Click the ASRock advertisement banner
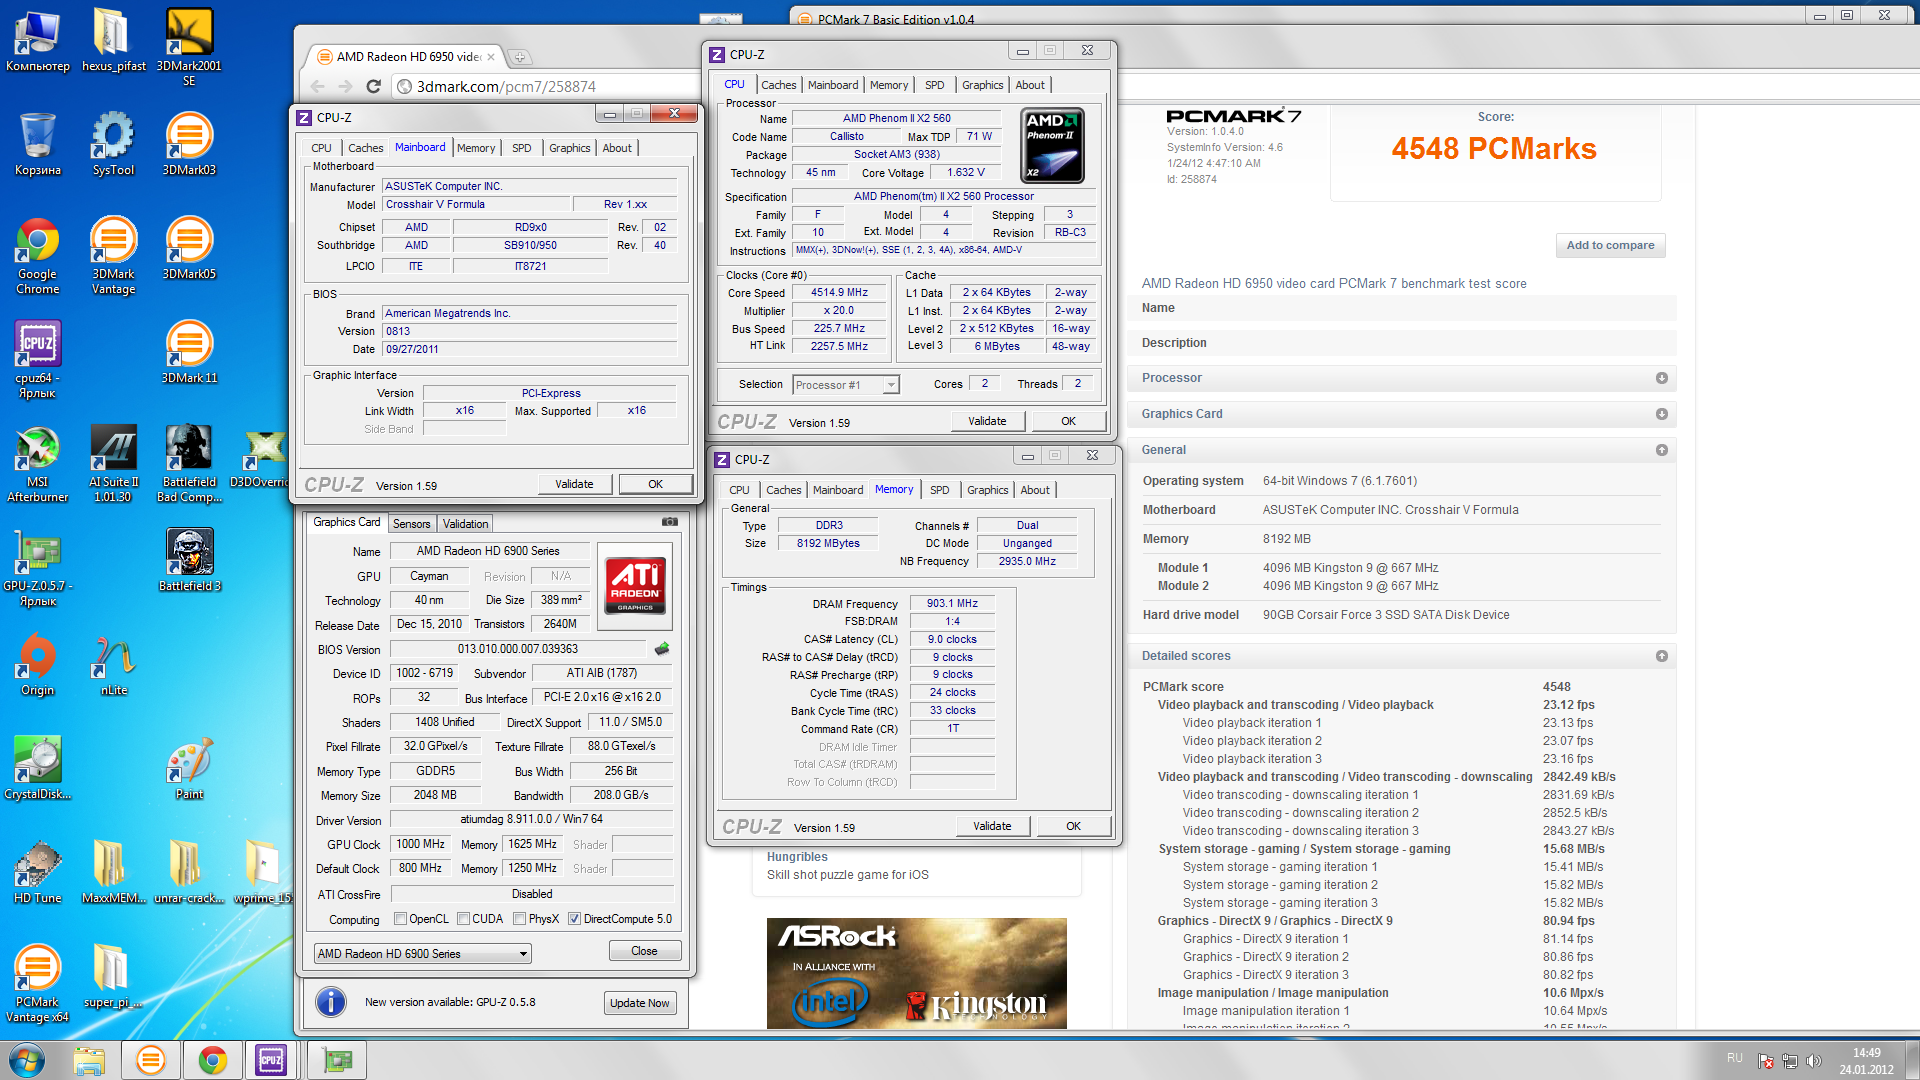The width and height of the screenshot is (1920, 1080). (x=917, y=973)
